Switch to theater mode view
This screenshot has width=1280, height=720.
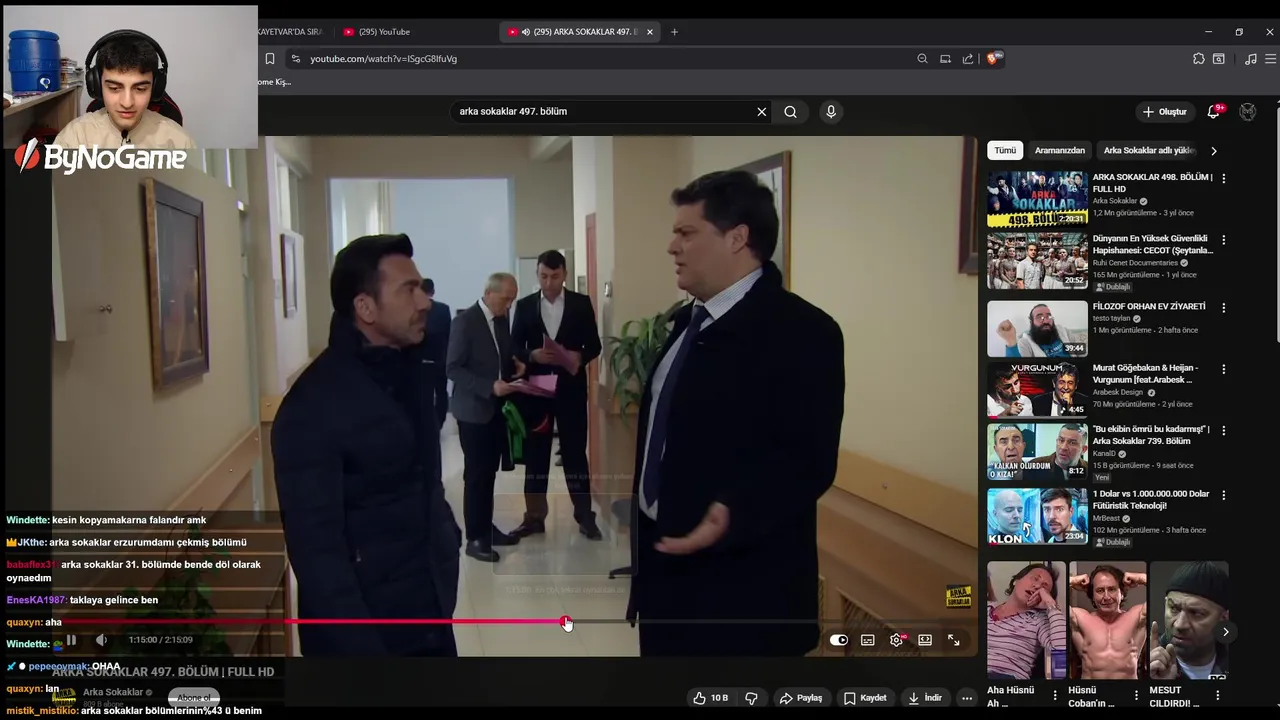(925, 640)
